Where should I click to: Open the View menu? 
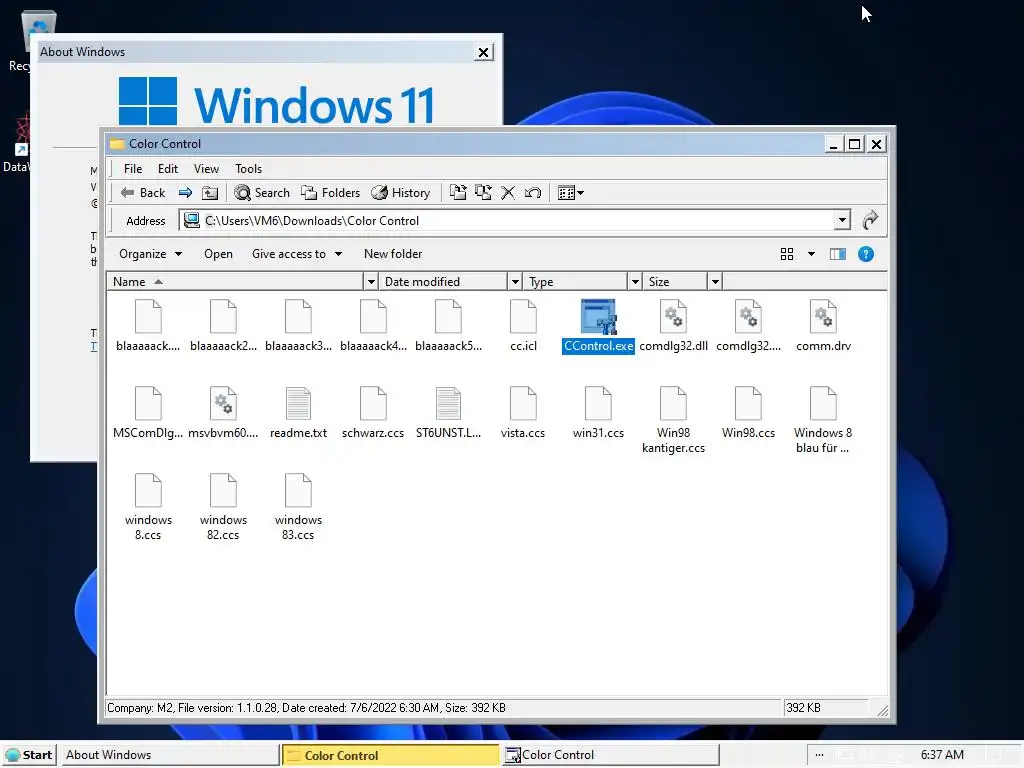pos(206,168)
